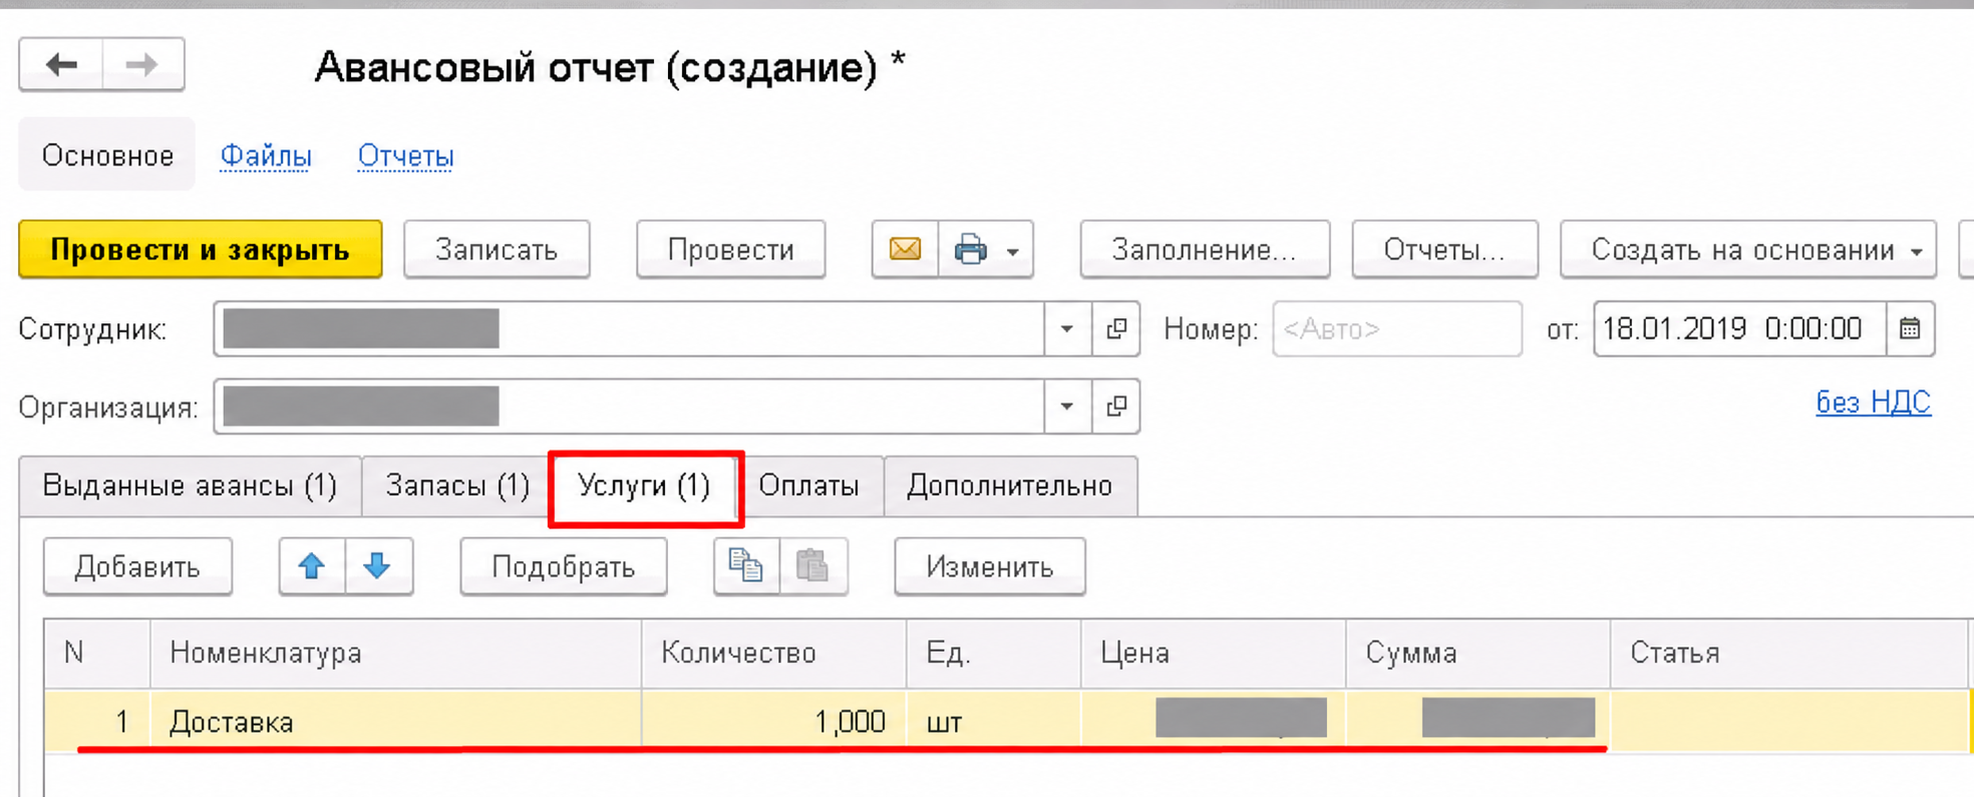
Task: Paste rows with the clipboard icon
Action: click(813, 566)
